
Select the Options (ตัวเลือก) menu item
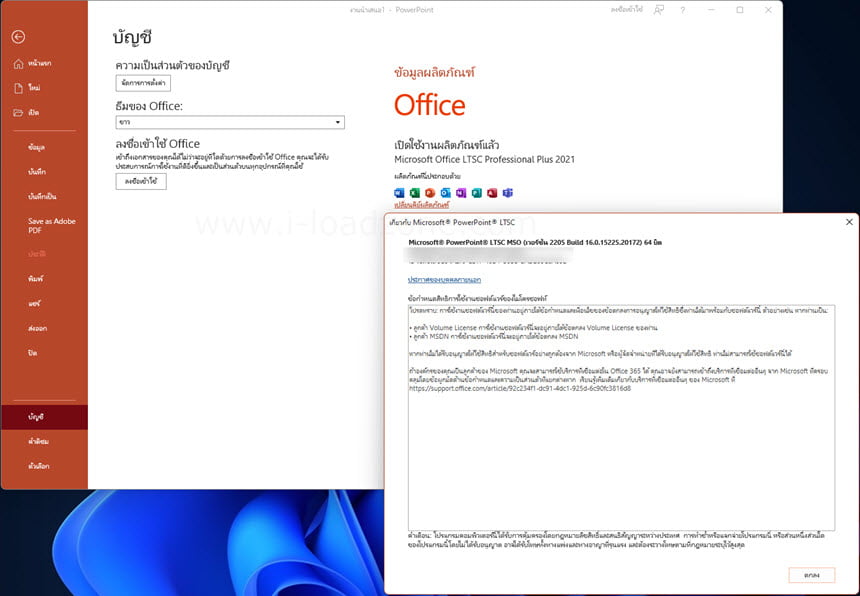click(38, 466)
